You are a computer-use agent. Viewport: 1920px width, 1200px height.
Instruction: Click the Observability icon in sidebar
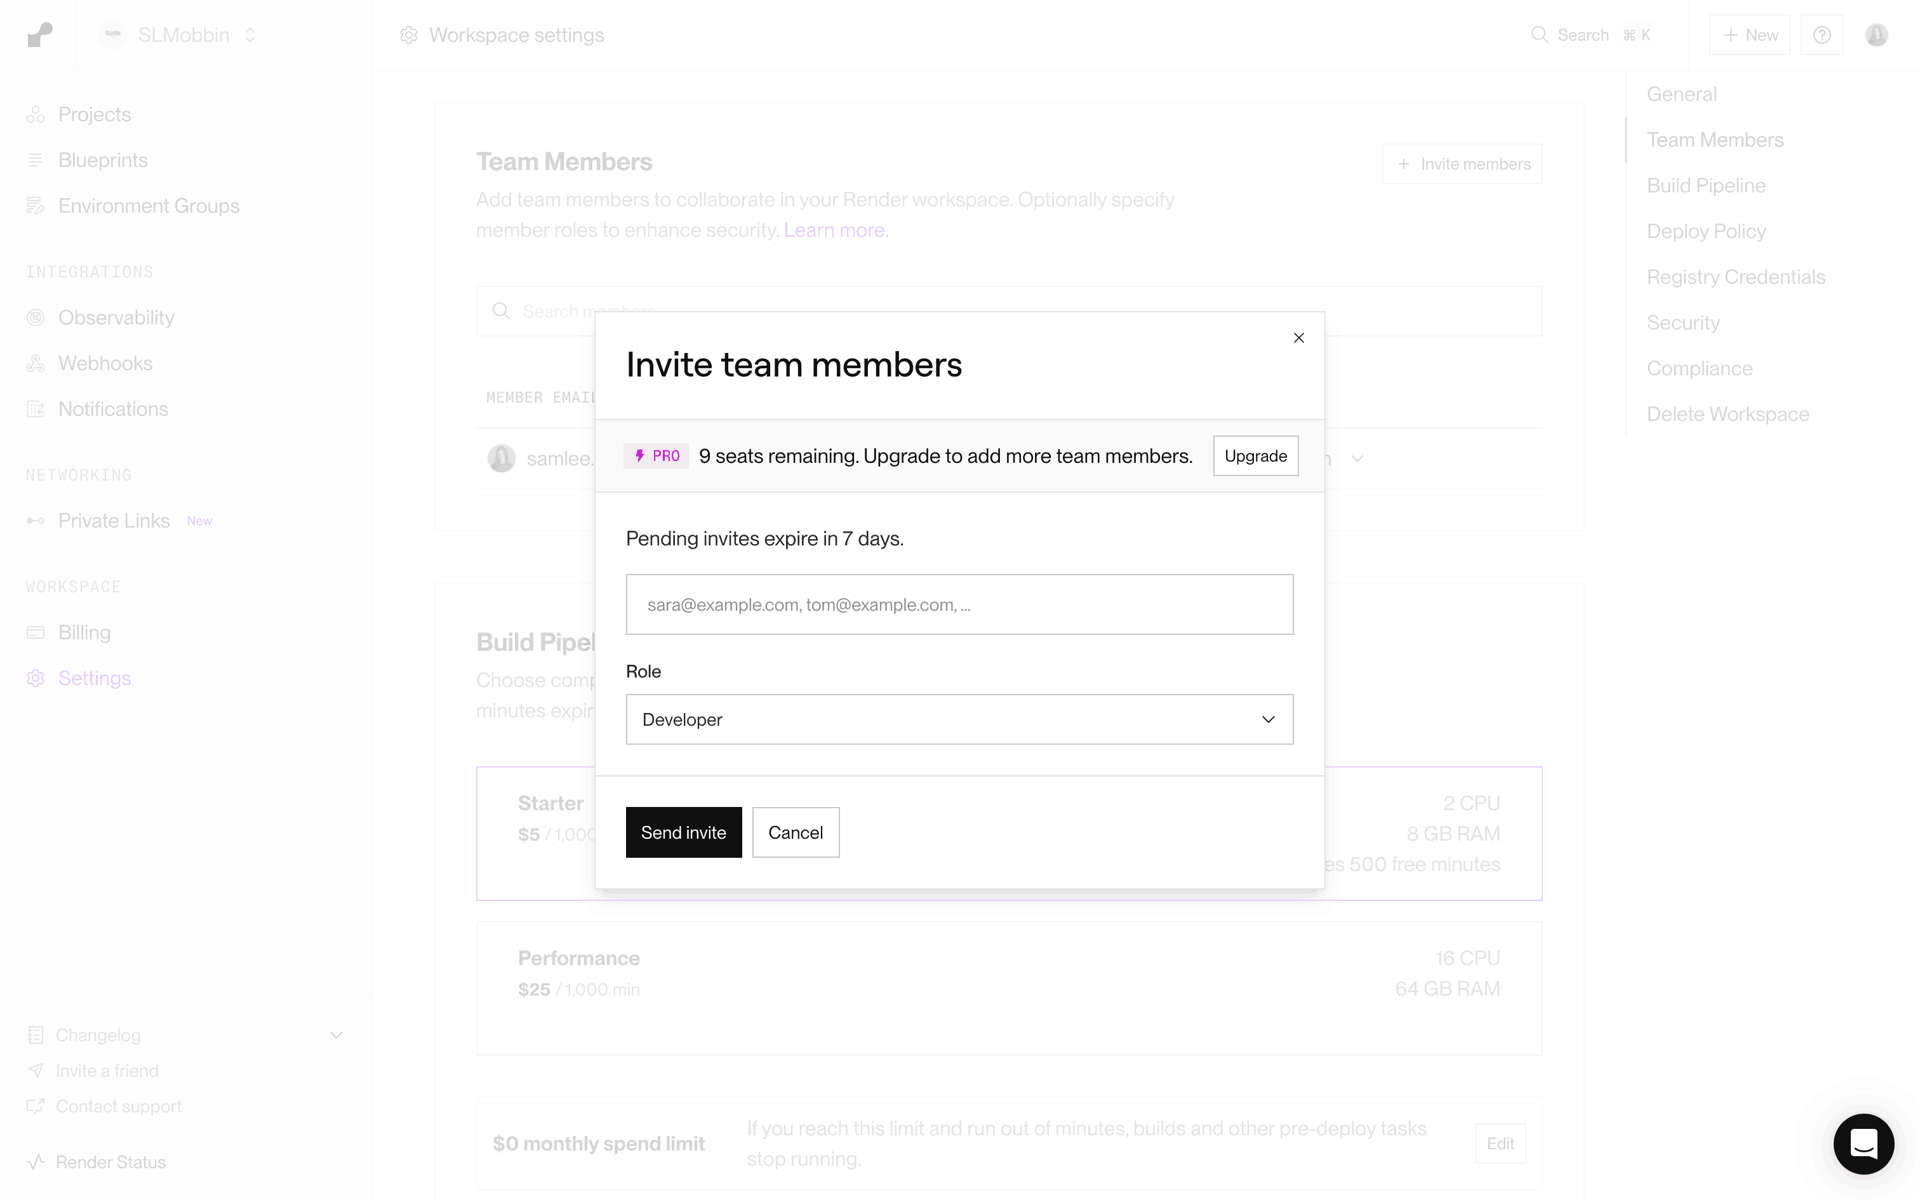(36, 317)
